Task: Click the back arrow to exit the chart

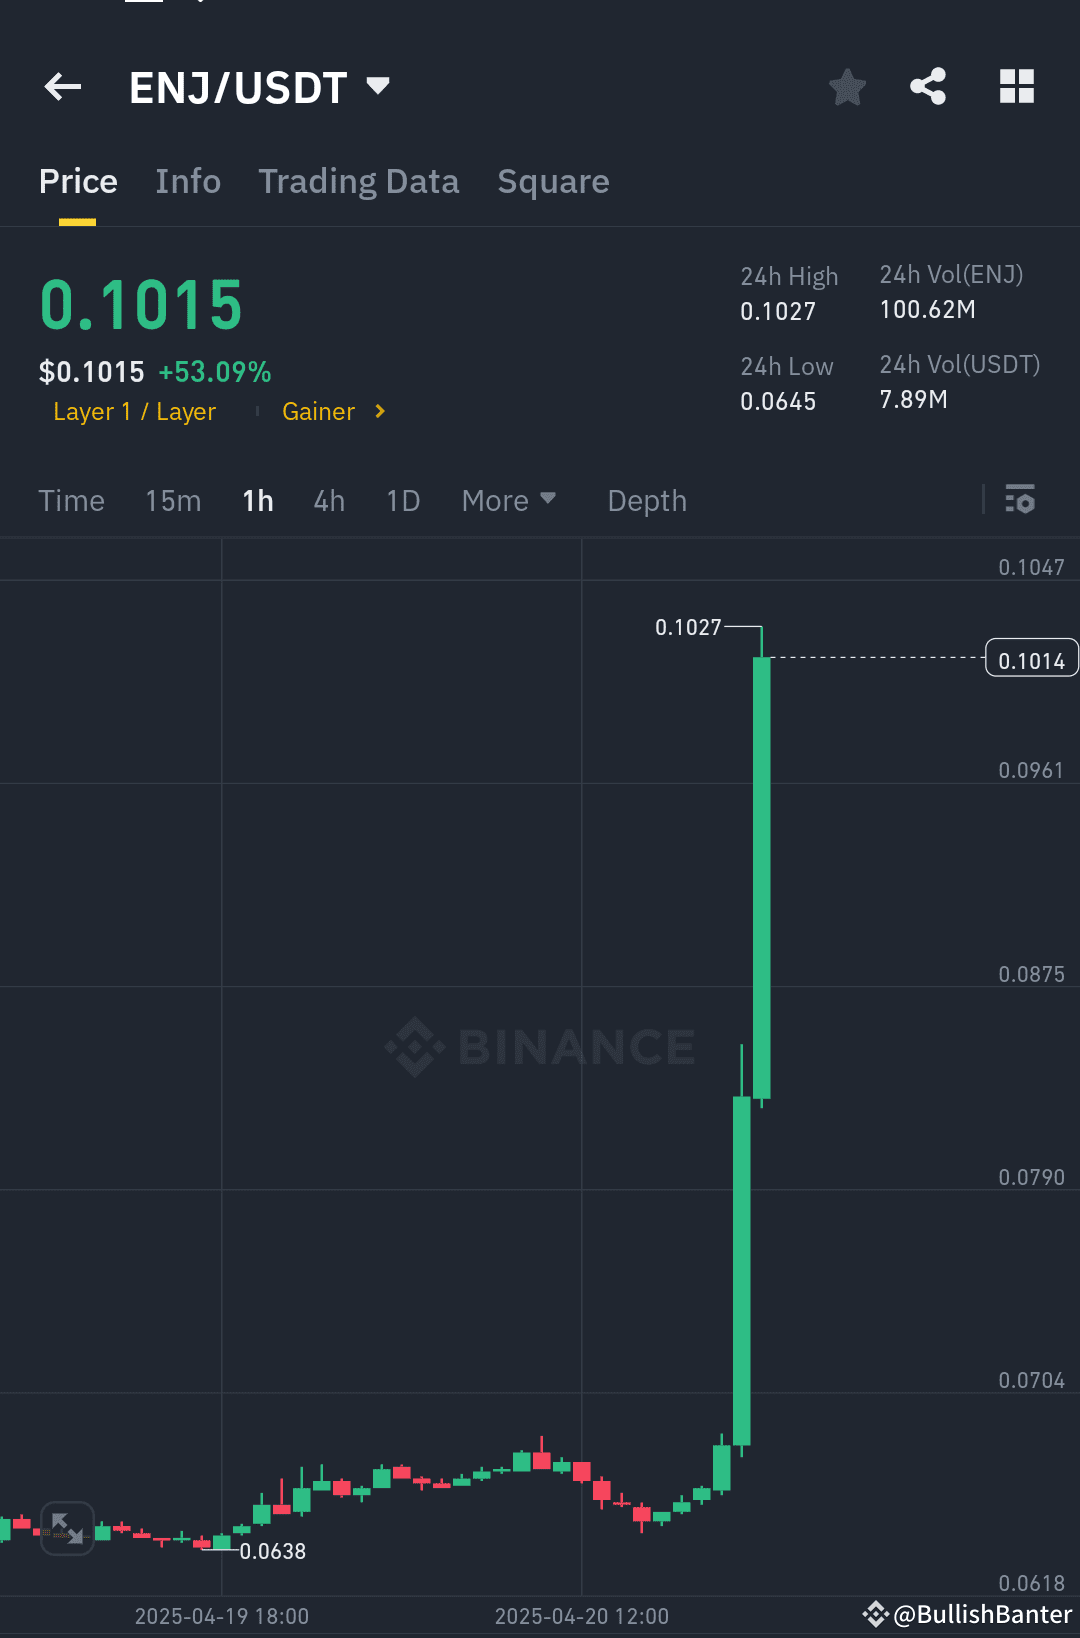Action: tap(63, 87)
